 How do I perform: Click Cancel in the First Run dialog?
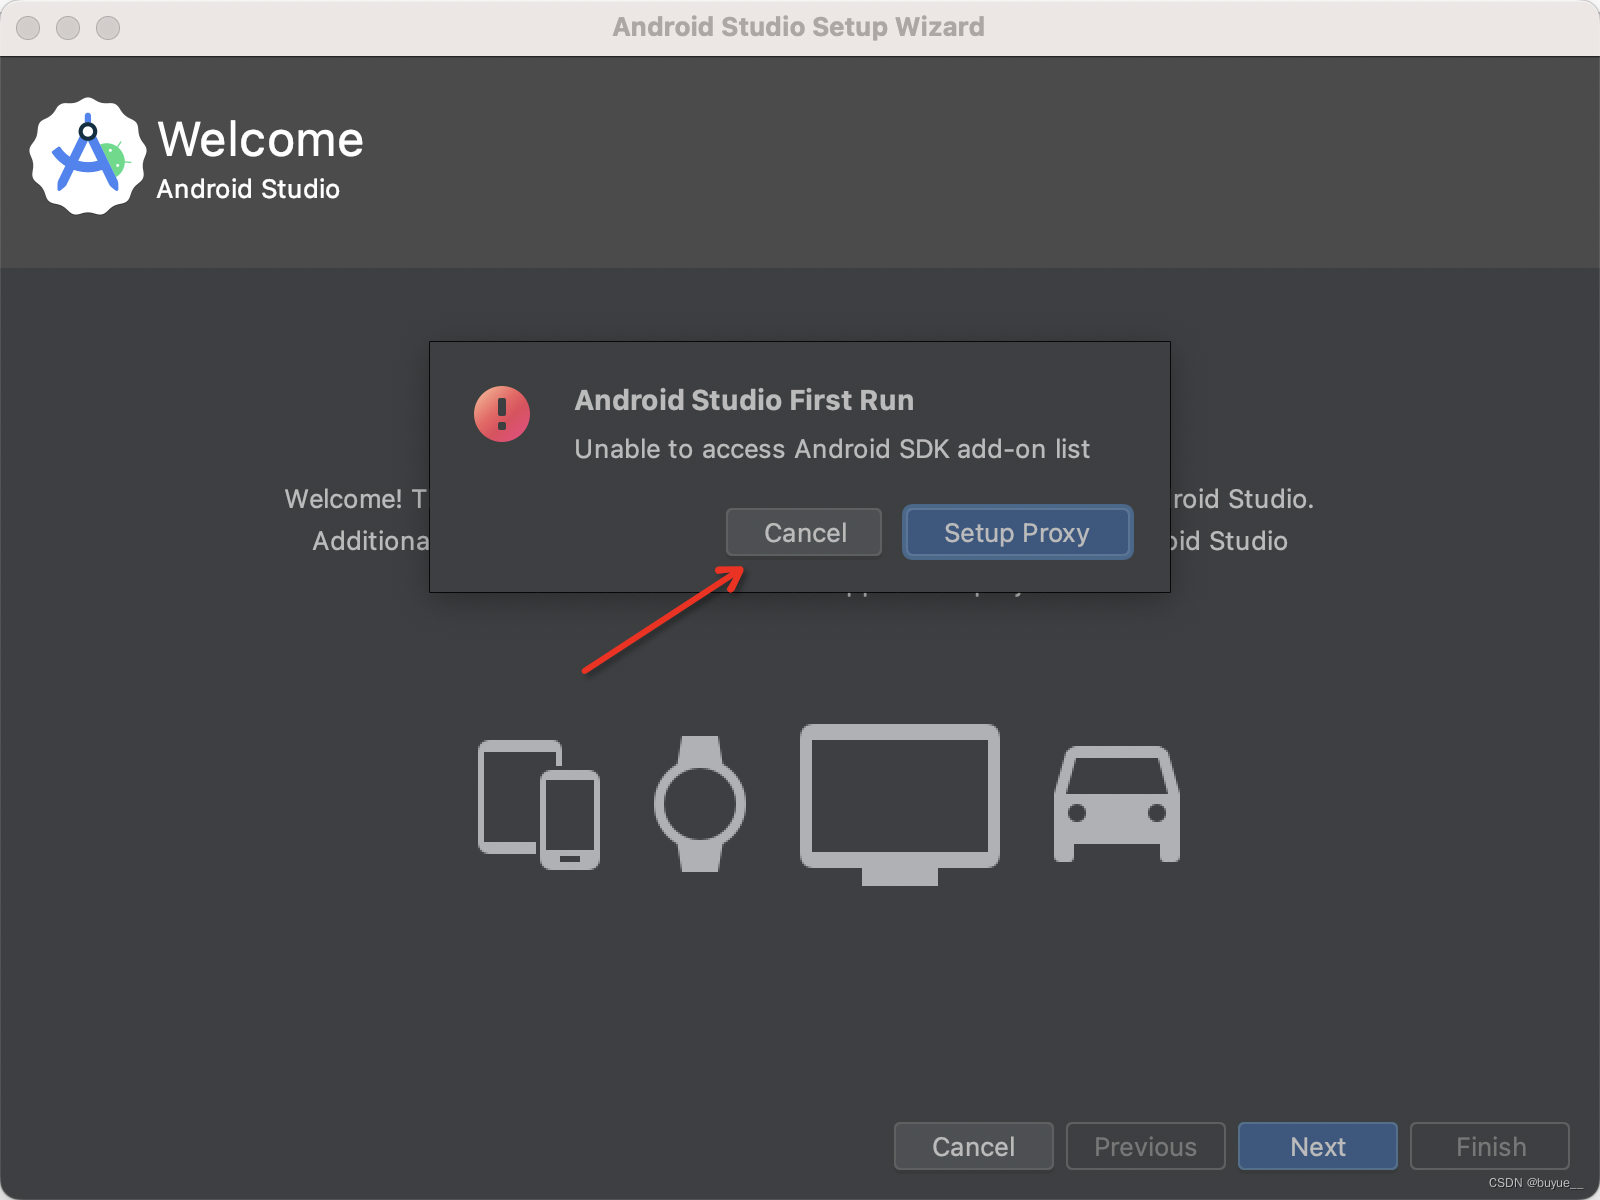click(x=804, y=532)
